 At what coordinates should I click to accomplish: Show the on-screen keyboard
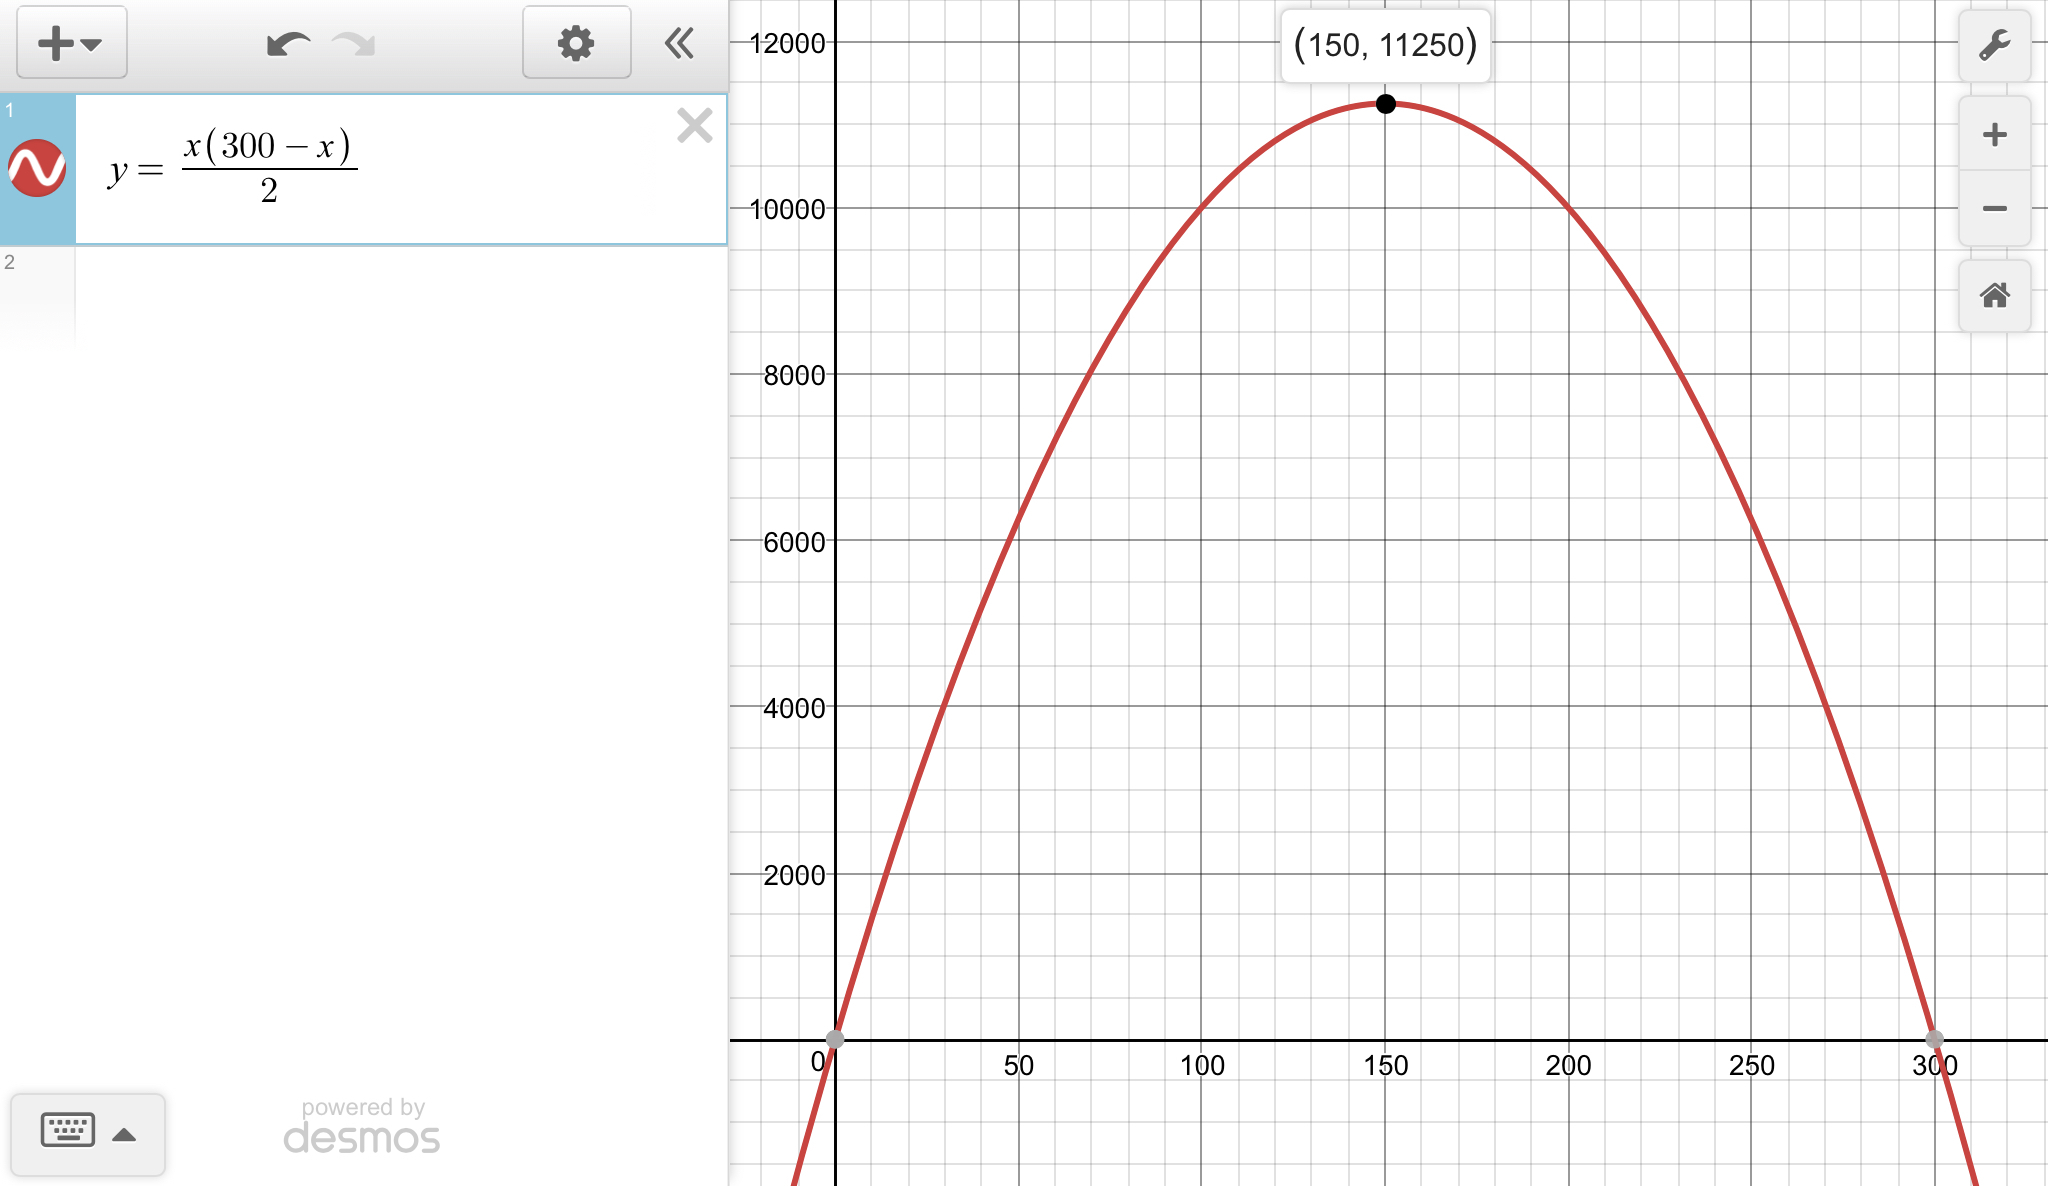68,1131
